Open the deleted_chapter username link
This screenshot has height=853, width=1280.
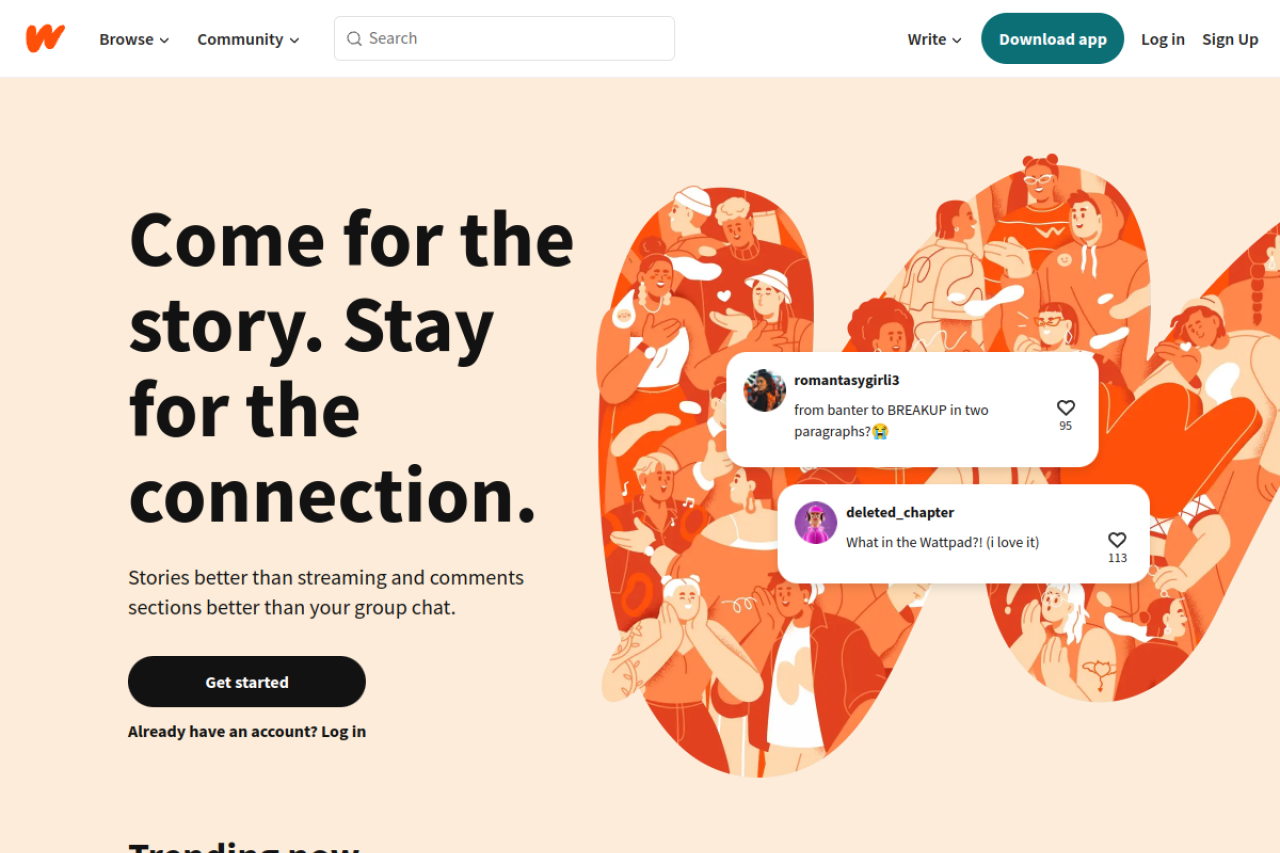pyautogui.click(x=900, y=512)
